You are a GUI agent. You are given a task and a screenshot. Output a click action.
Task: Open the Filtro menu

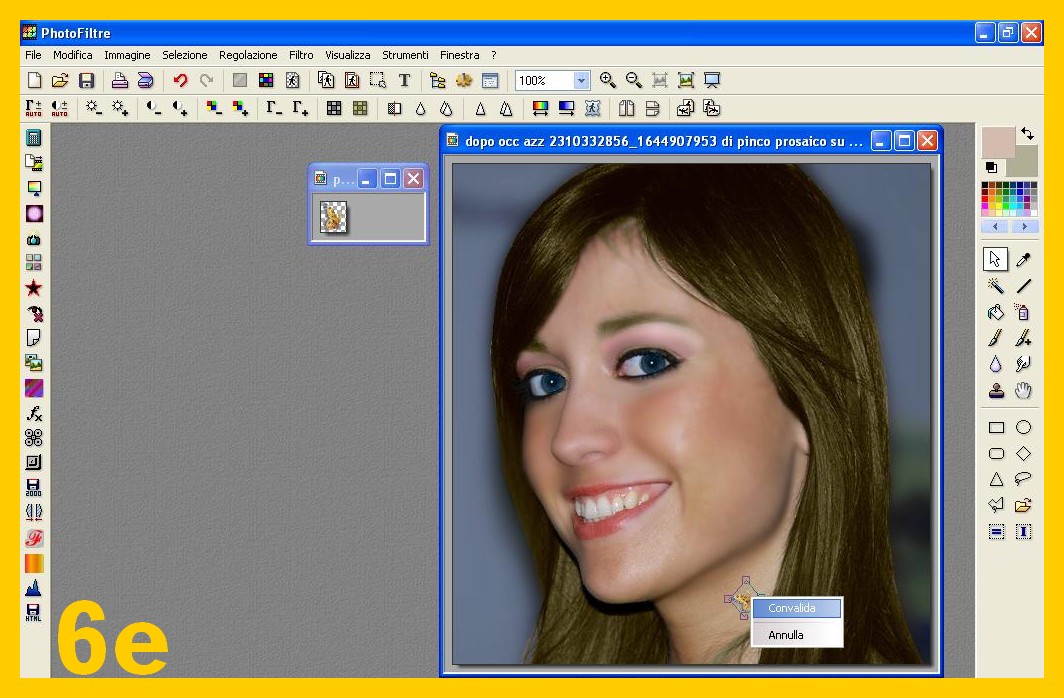coord(301,55)
